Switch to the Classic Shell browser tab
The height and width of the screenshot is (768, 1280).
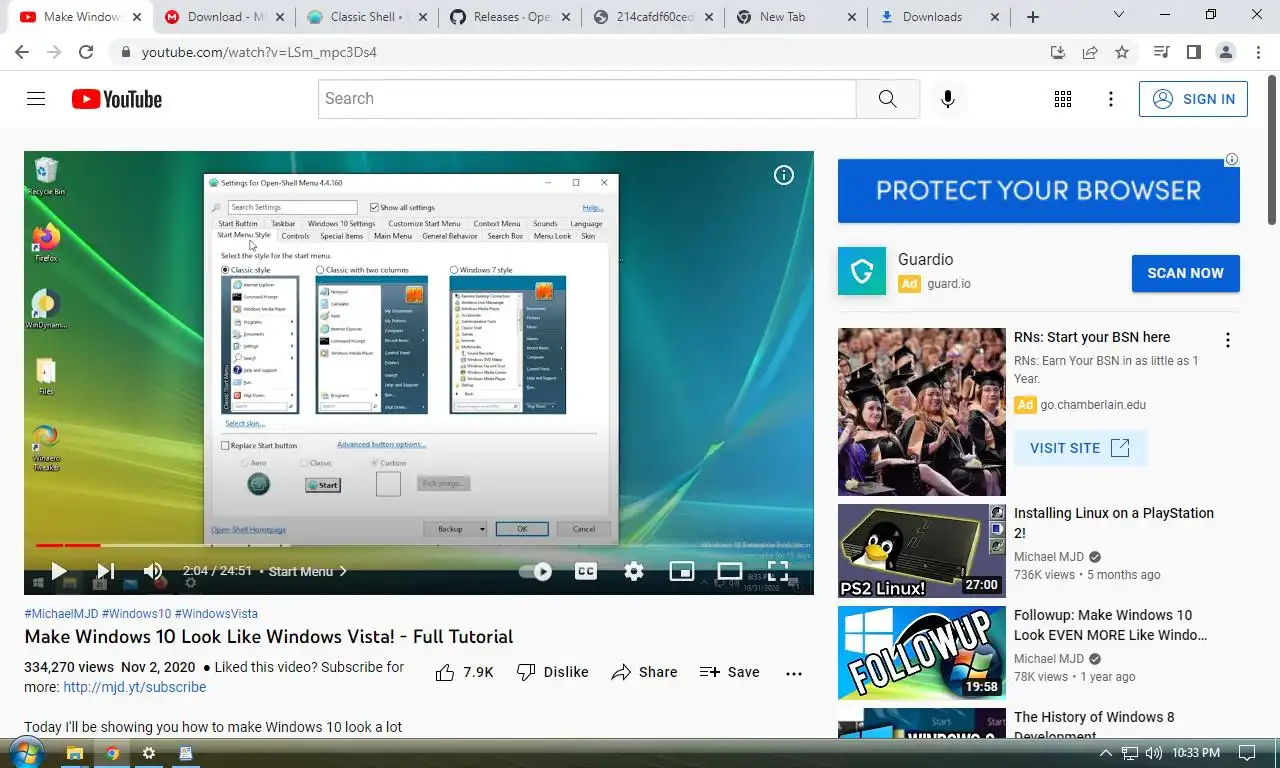coord(366,17)
